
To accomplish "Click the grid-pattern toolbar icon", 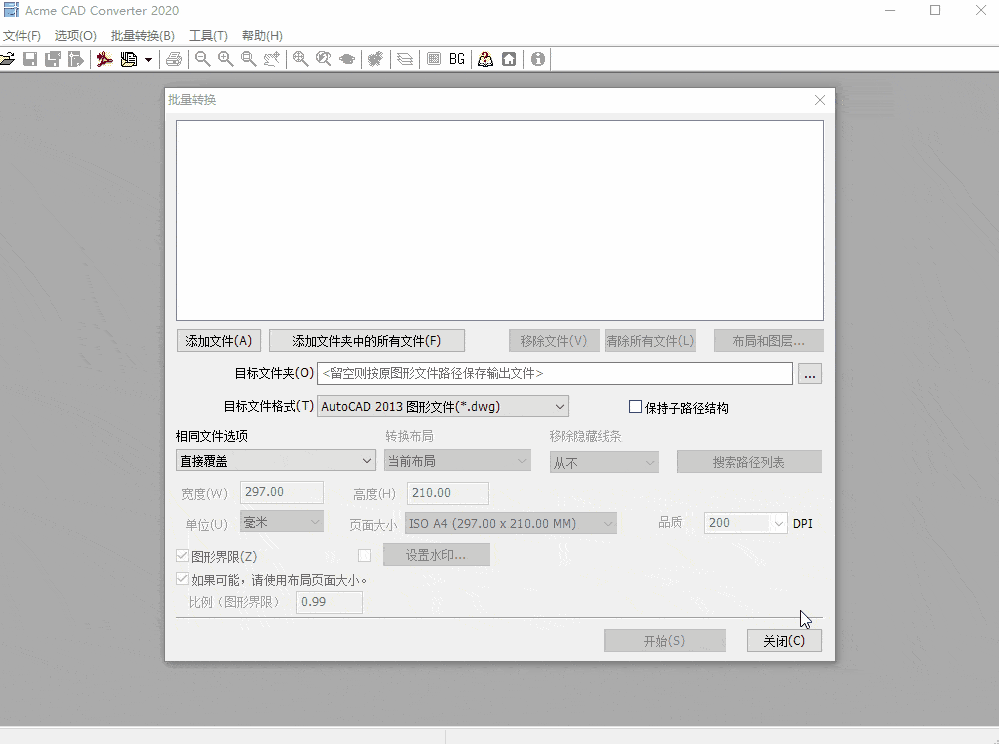I will 434,59.
